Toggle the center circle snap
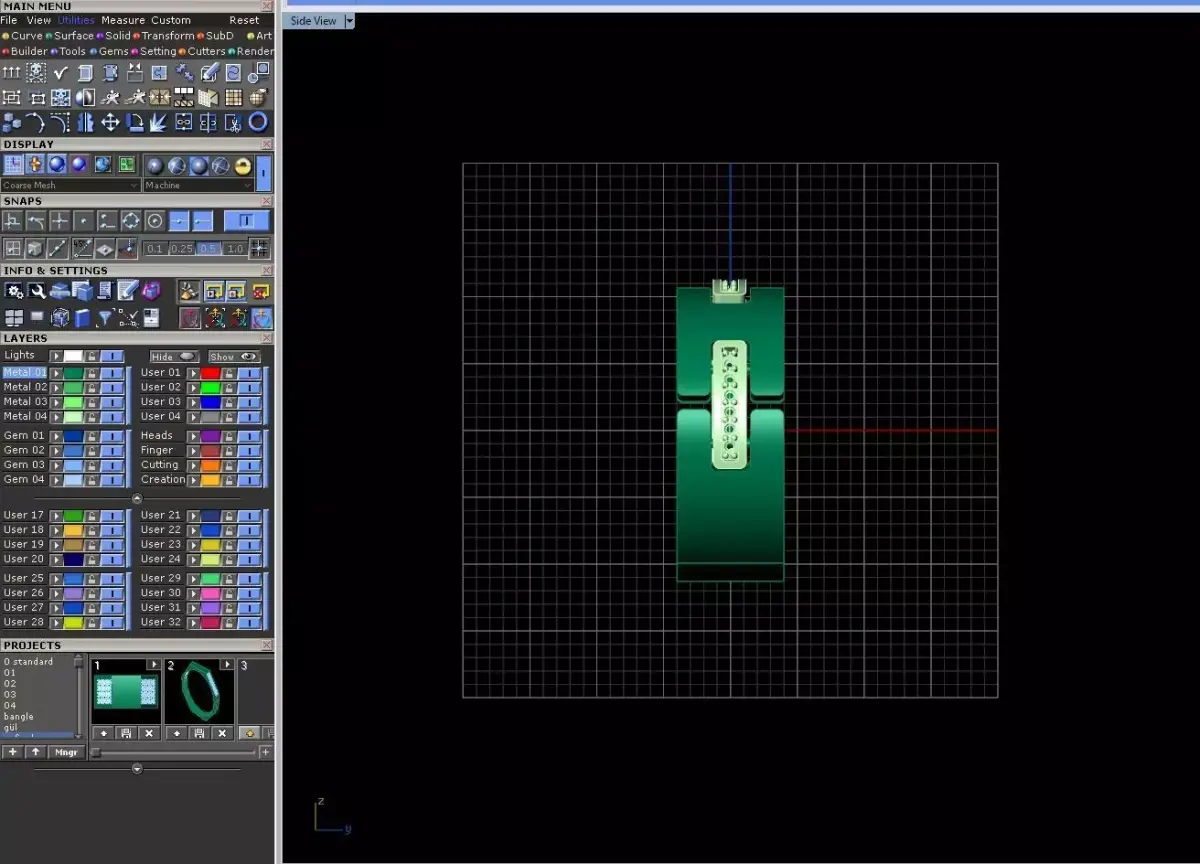Viewport: 1200px width, 864px height. coord(155,221)
